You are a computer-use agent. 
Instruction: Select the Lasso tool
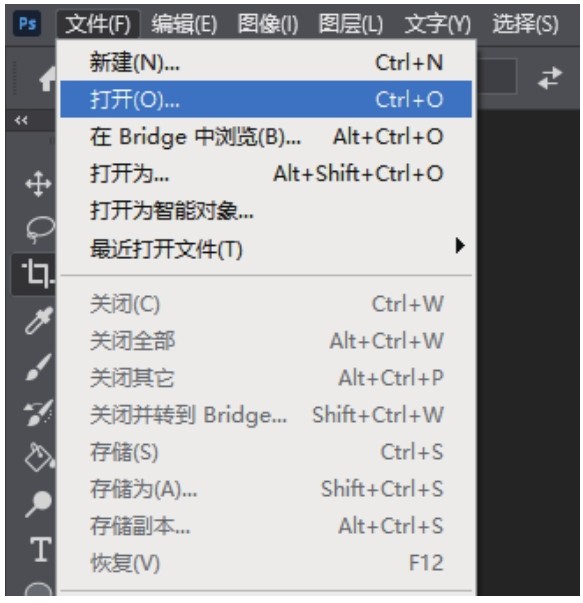coord(40,229)
